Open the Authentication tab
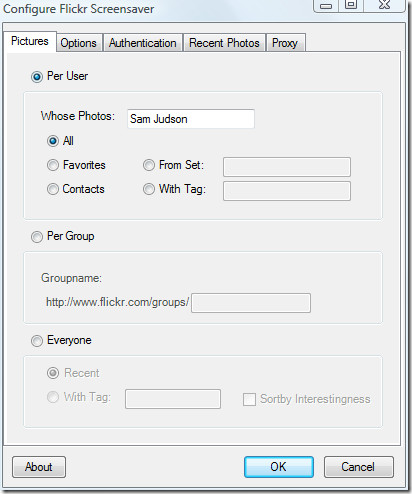This screenshot has width=412, height=494. [143, 43]
